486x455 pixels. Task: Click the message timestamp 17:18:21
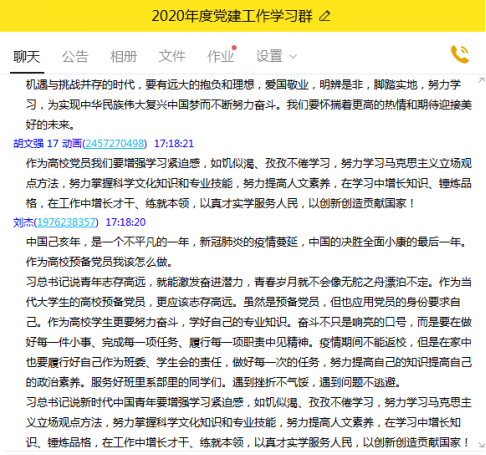[174, 144]
